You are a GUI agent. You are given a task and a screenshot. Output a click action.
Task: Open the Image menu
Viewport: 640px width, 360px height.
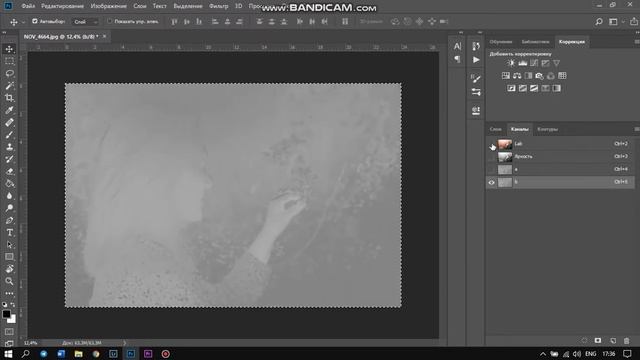[x=109, y=6]
